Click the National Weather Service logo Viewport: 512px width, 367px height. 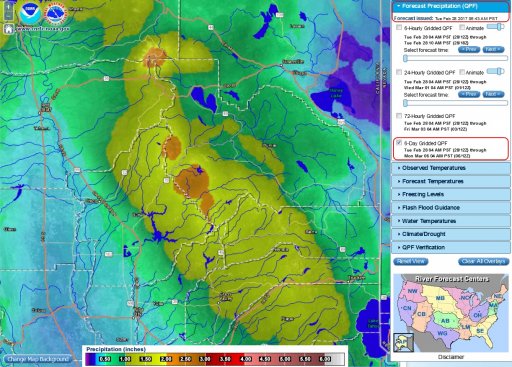tap(56, 14)
